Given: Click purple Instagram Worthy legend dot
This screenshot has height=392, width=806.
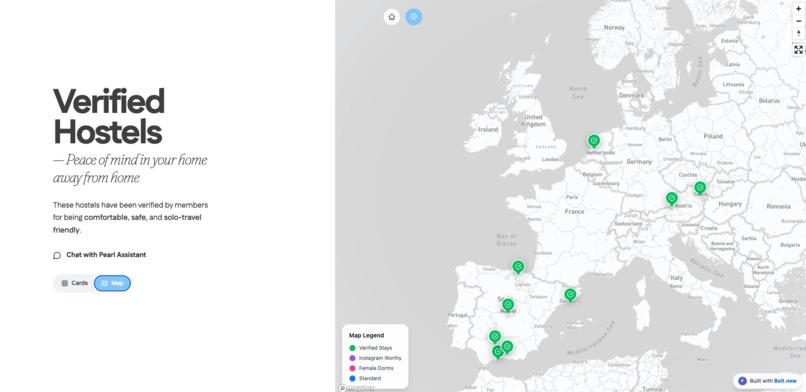Looking at the screenshot, I should pos(352,358).
